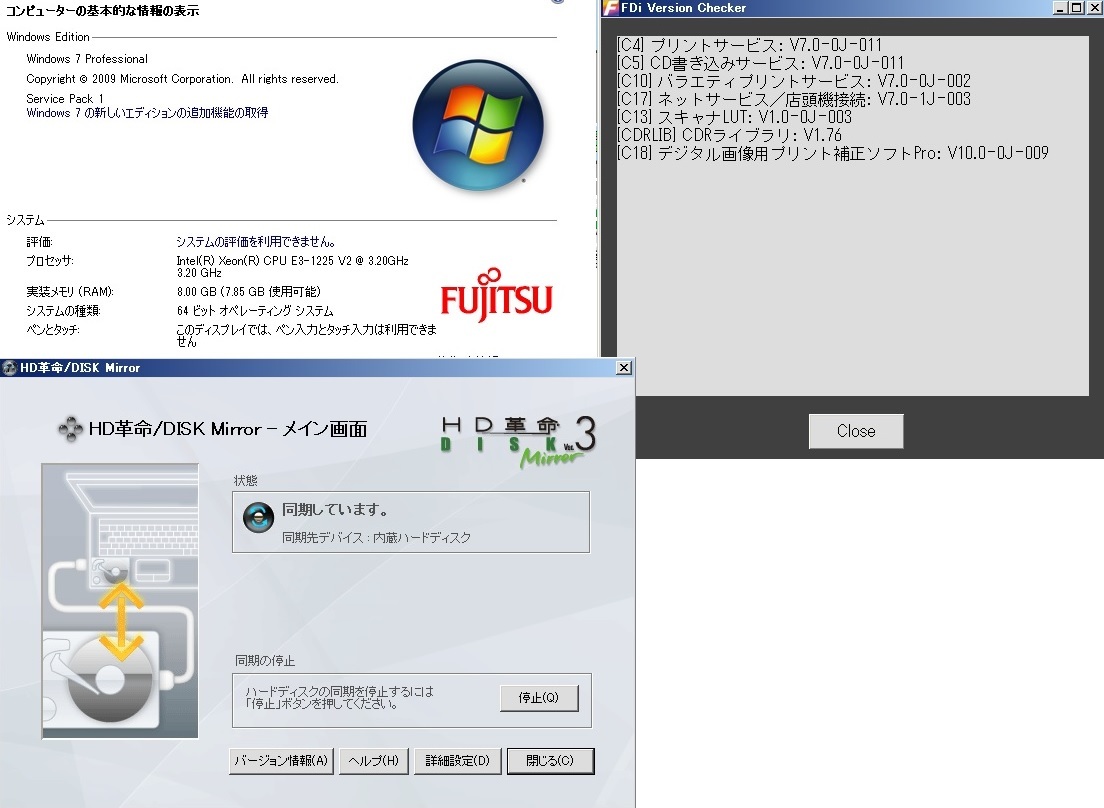
Task: Select the [C5] CD書き込みサービス line
Action: pos(760,63)
